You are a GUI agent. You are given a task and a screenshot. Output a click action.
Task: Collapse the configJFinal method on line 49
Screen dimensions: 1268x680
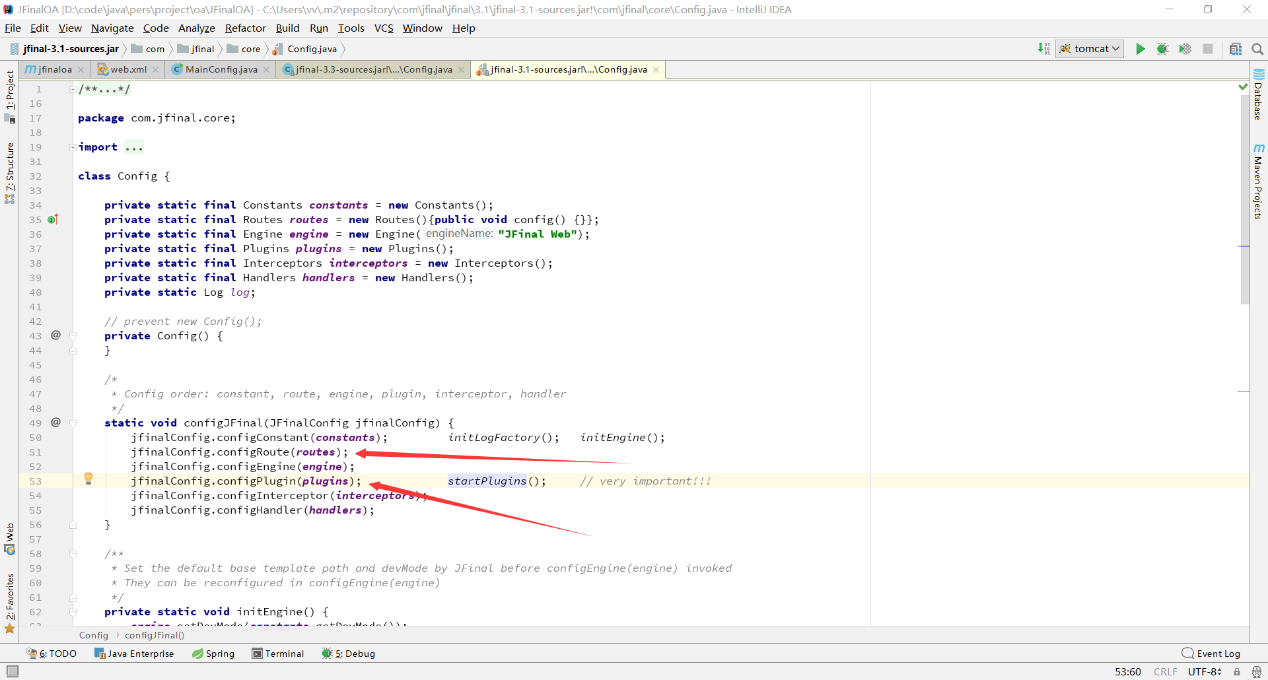click(x=73, y=423)
